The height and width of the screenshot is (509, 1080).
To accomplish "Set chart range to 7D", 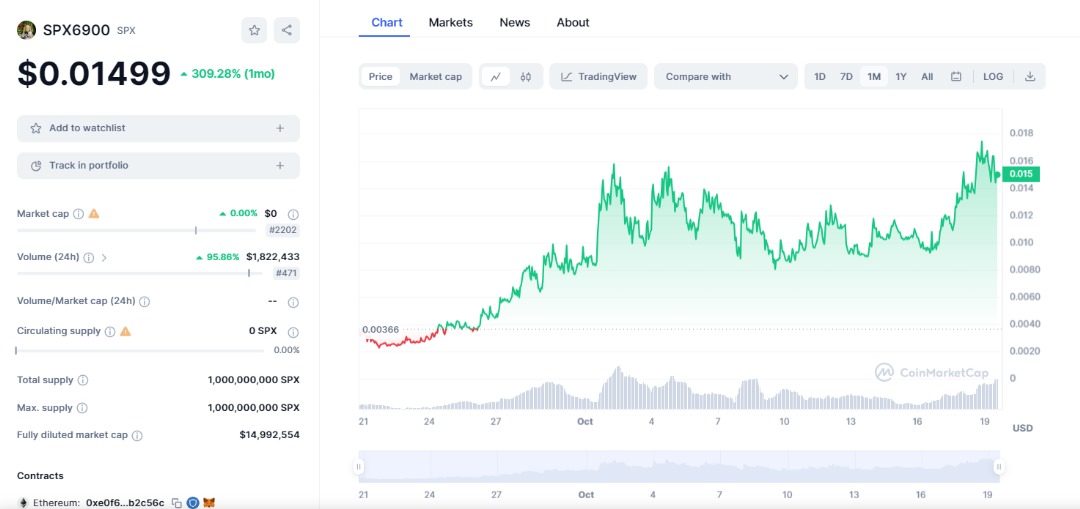I will (847, 76).
